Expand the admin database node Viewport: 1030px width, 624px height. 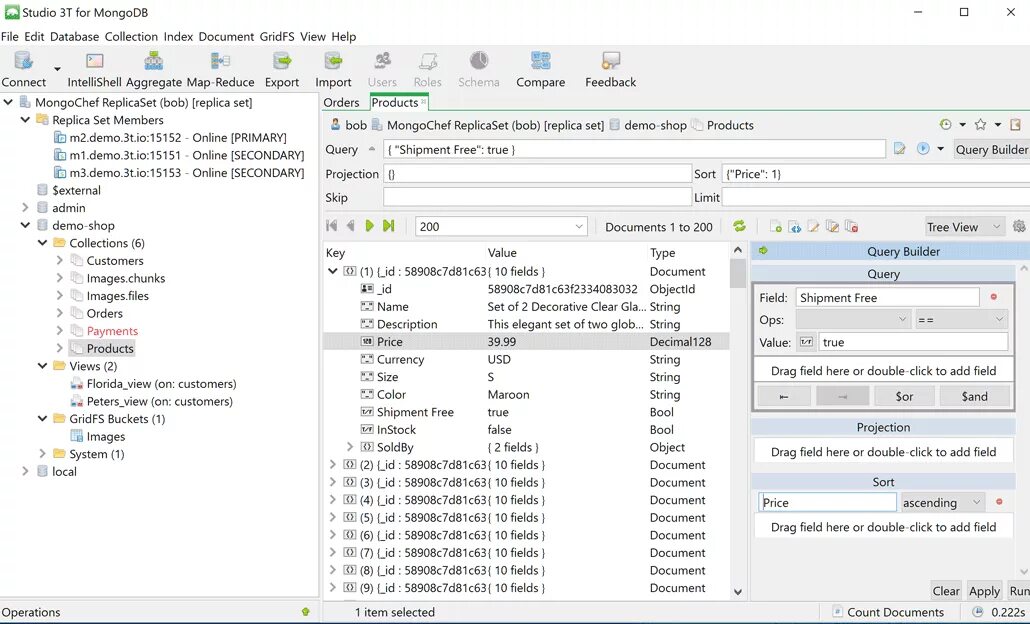(x=25, y=208)
